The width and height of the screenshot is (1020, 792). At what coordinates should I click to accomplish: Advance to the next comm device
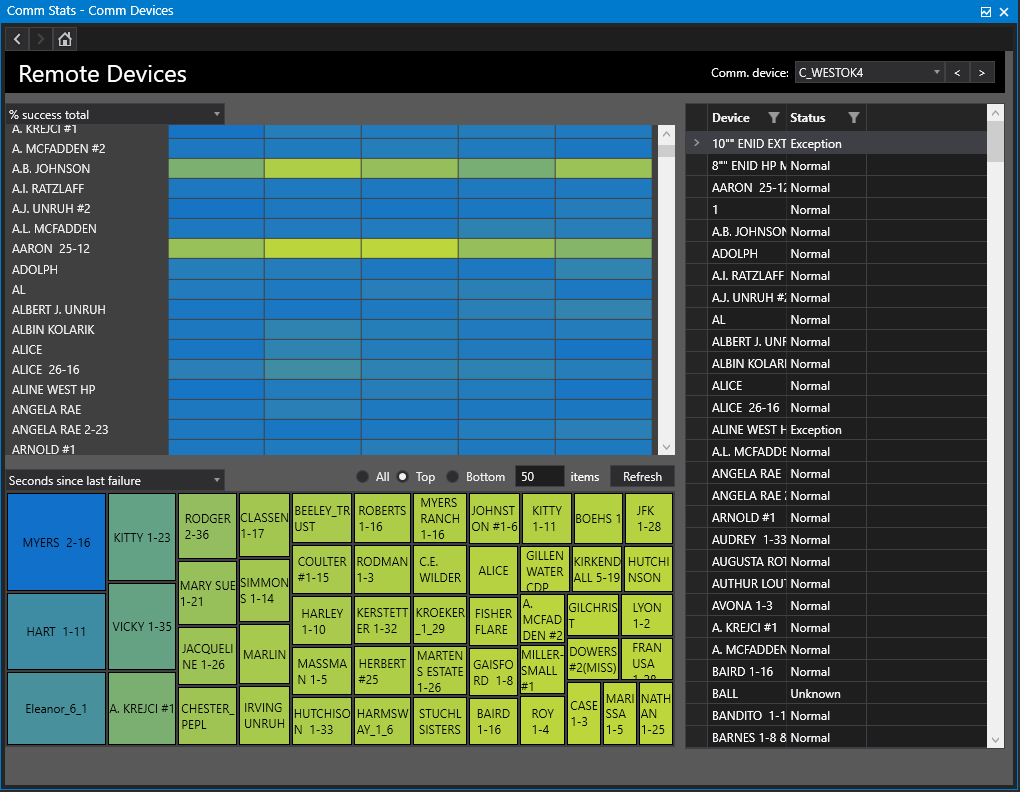click(x=981, y=72)
